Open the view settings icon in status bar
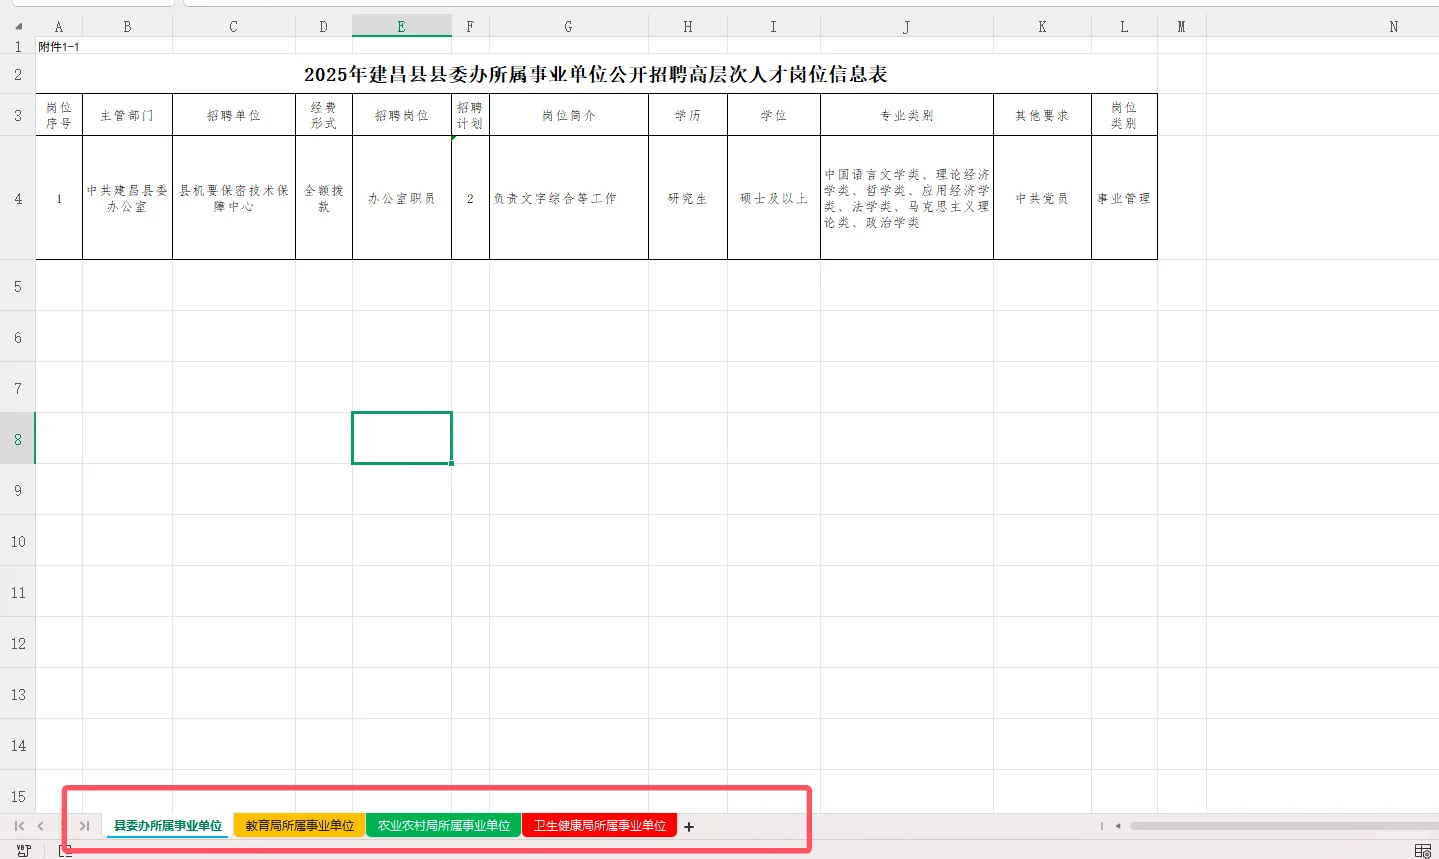Image resolution: width=1439 pixels, height=859 pixels. [1423, 851]
